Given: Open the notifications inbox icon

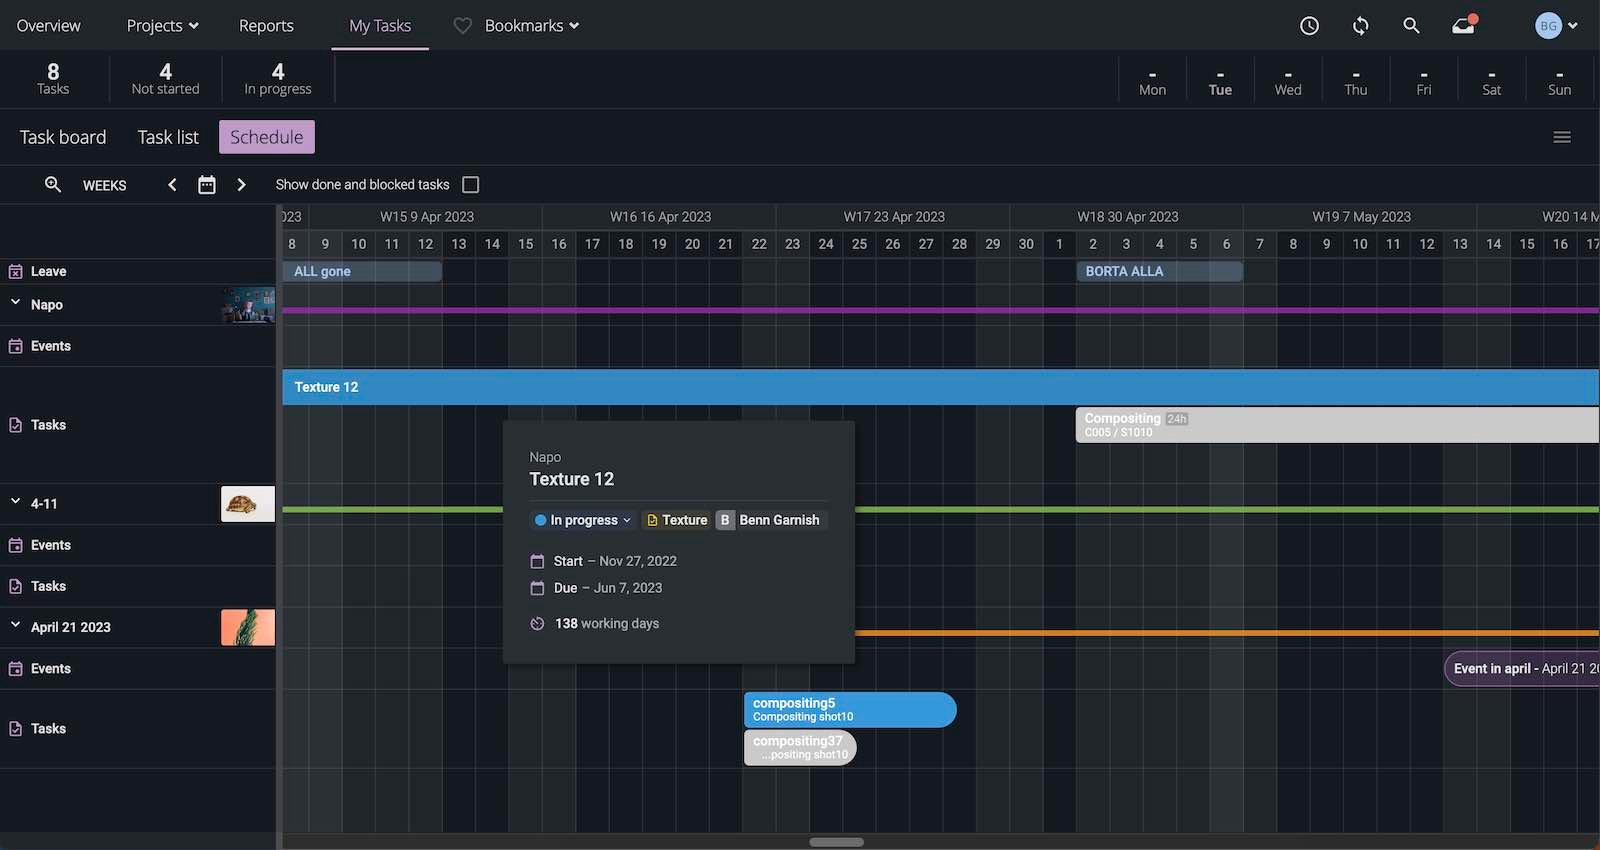Looking at the screenshot, I should coord(1464,26).
